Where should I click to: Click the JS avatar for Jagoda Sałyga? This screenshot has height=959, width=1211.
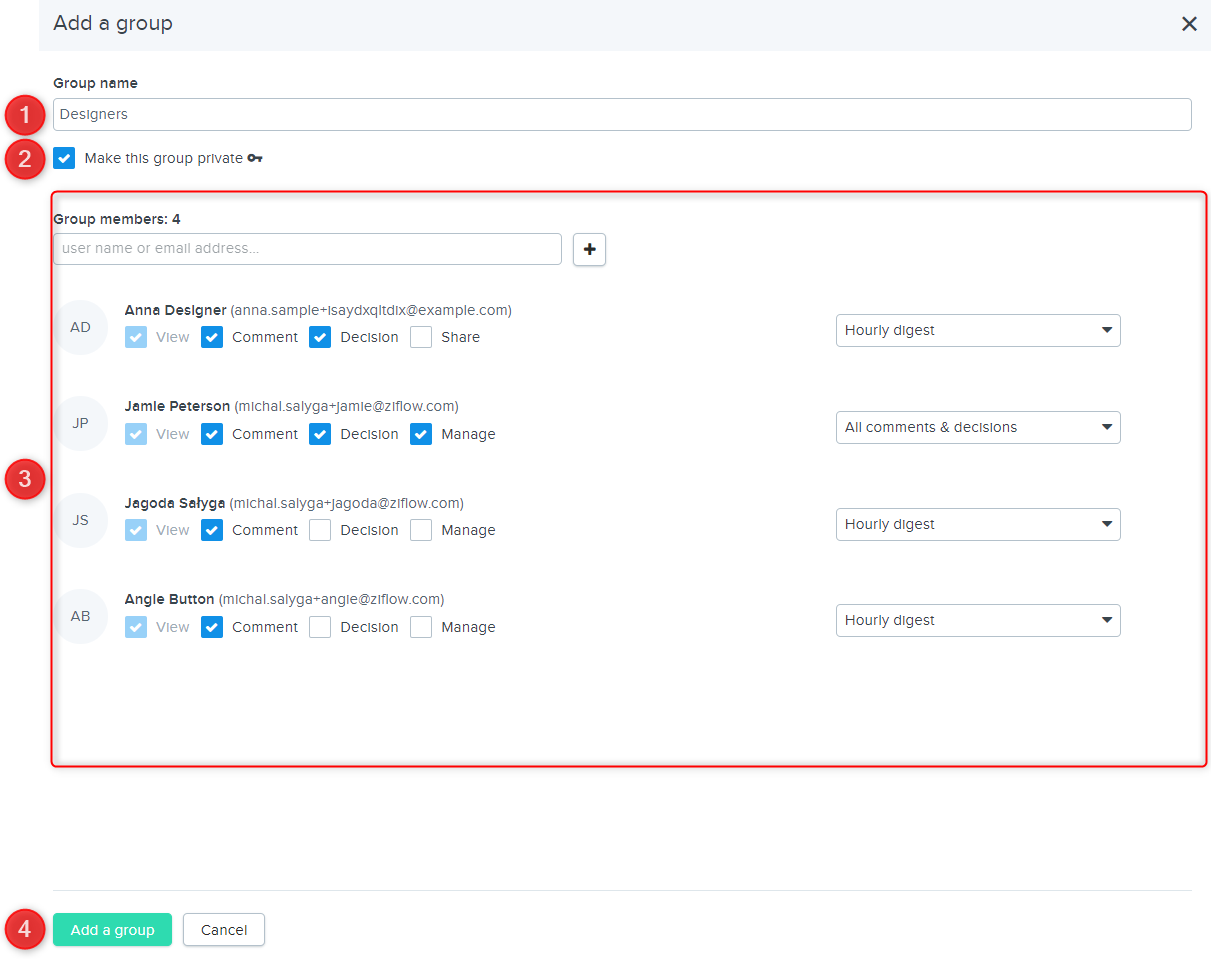(80, 520)
